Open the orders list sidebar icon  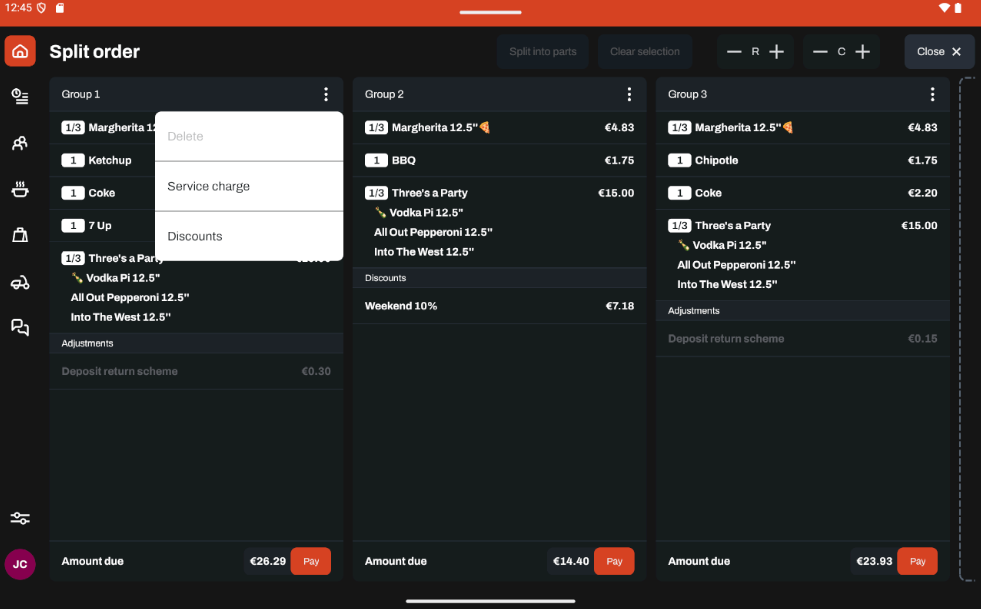pos(20,96)
